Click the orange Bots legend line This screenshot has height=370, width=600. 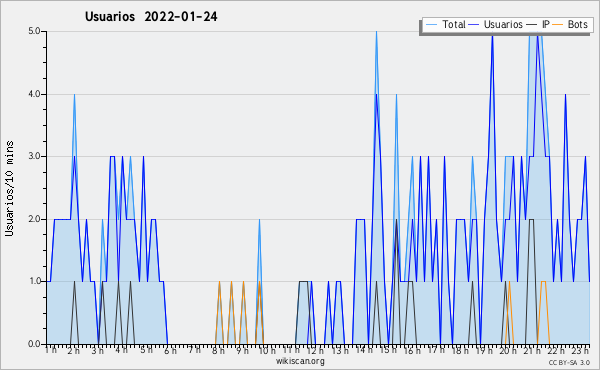point(558,24)
